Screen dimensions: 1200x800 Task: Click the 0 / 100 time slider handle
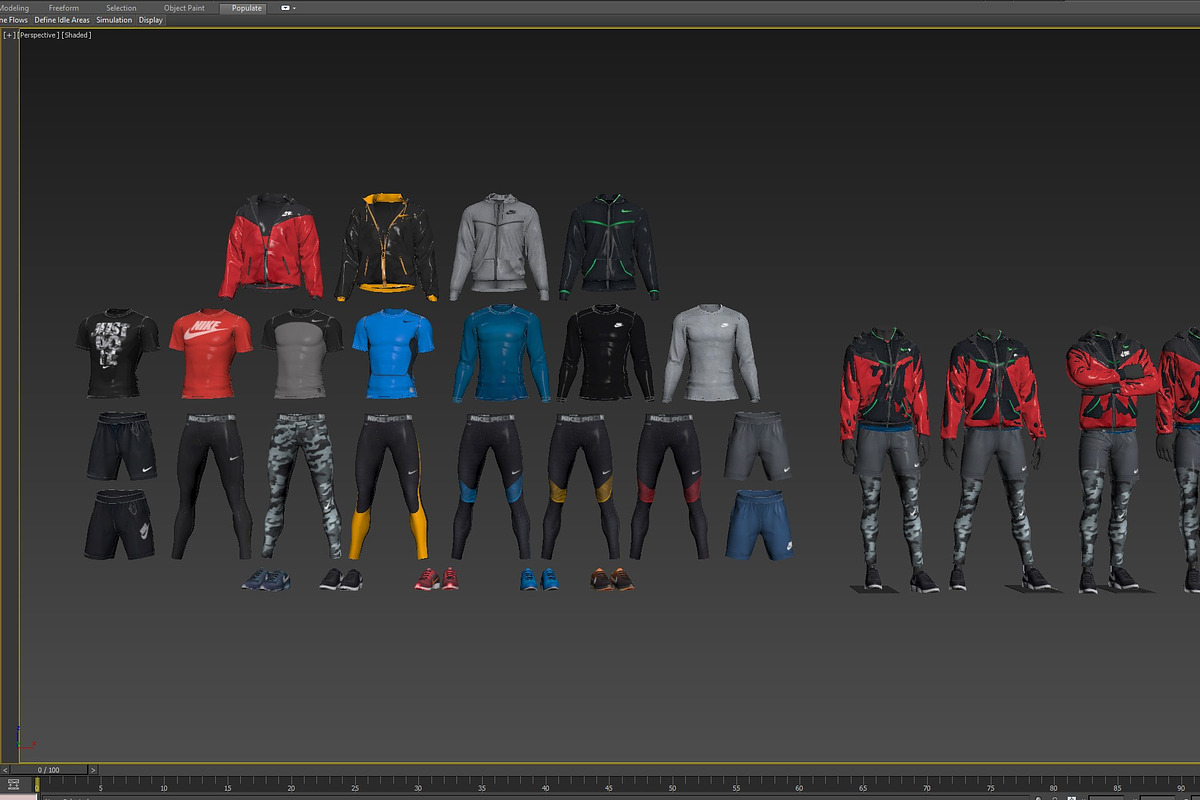point(48,770)
